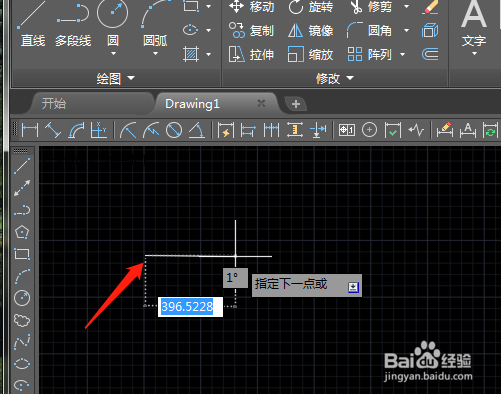Start the 阵列 (Array) command
Screen dimensions: 501x394
point(369,54)
